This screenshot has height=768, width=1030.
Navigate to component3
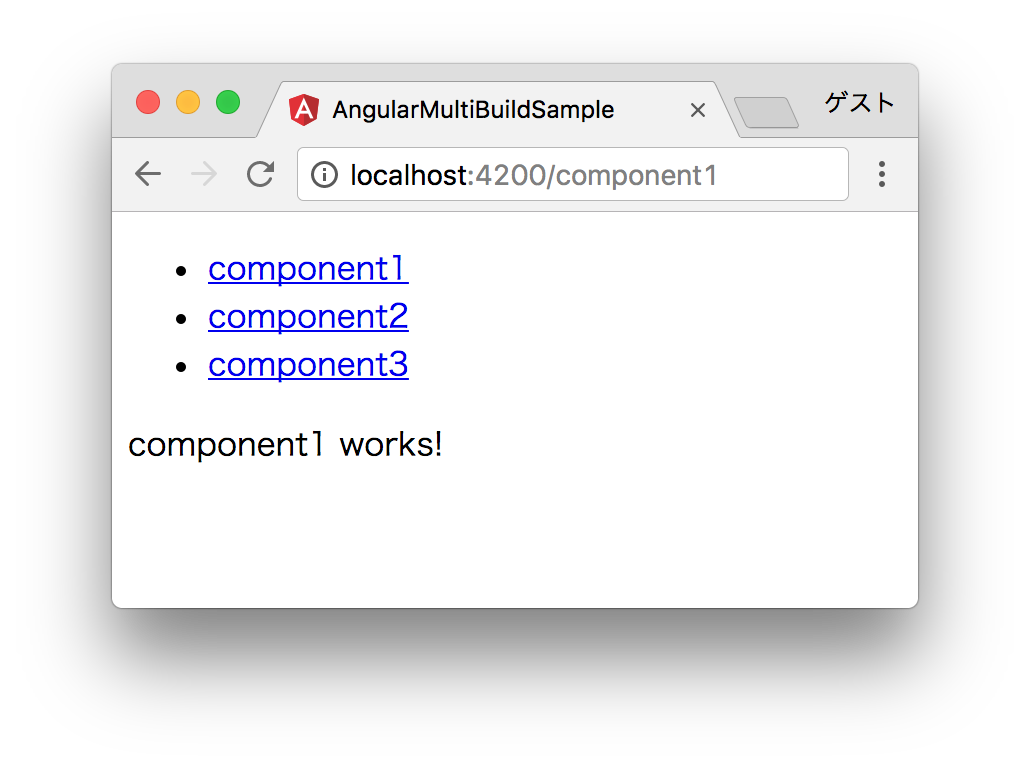[307, 364]
